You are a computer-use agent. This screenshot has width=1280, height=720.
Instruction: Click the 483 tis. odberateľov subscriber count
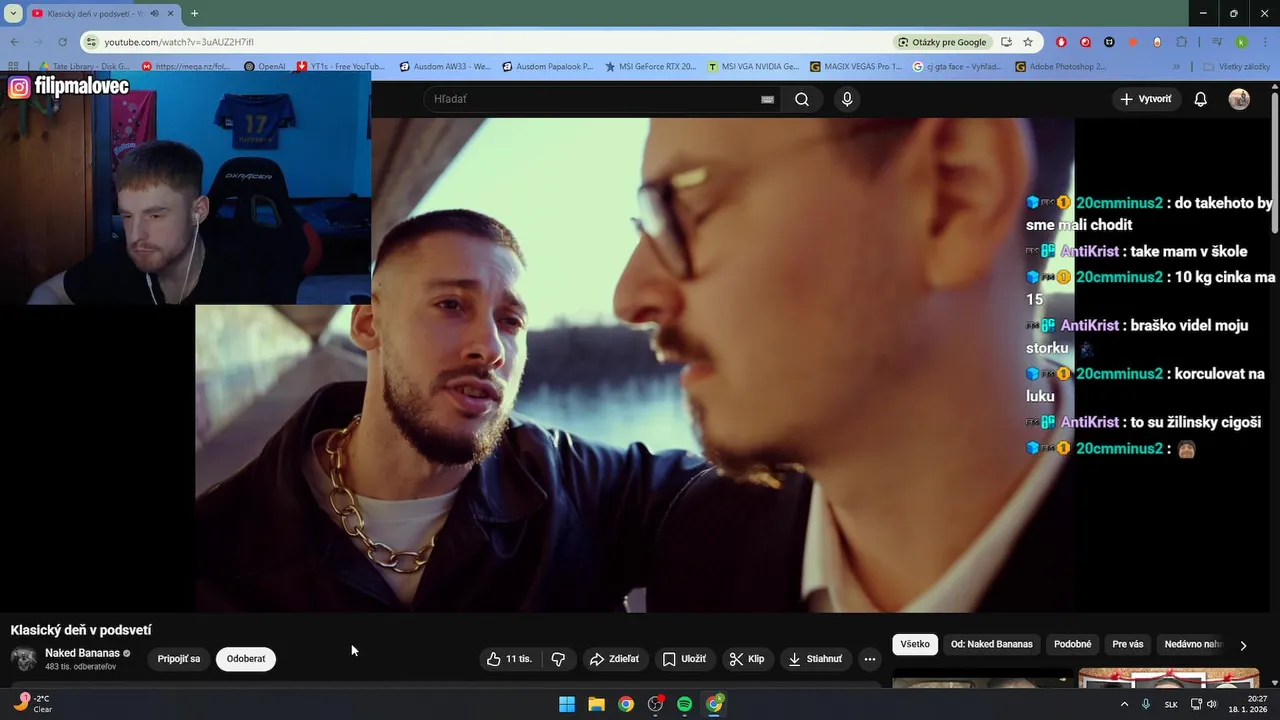point(80,667)
